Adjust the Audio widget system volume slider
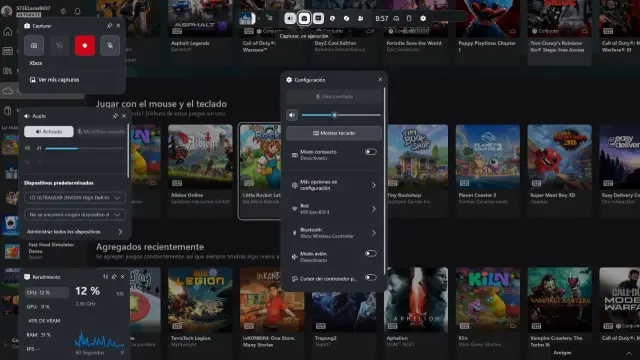This screenshot has width=640, height=360. click(x=84, y=149)
